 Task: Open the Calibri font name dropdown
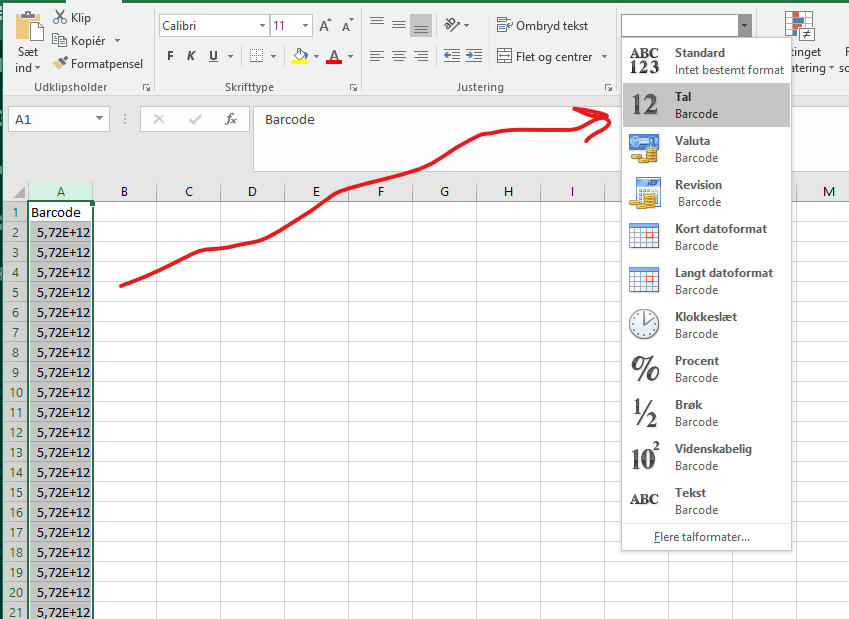263,26
